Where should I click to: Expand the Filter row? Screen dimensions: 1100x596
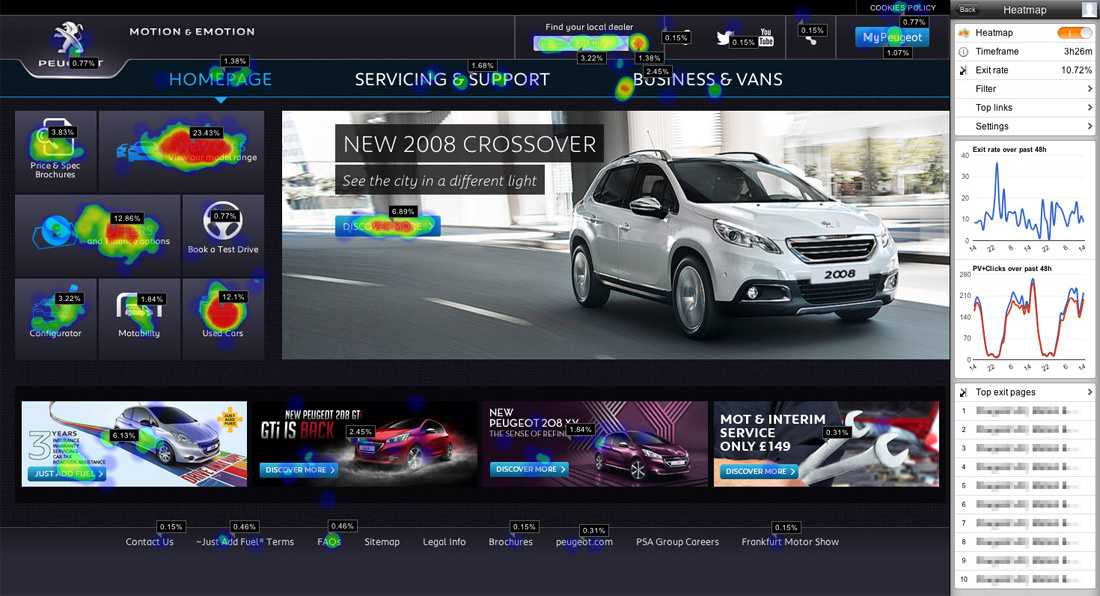(1025, 88)
